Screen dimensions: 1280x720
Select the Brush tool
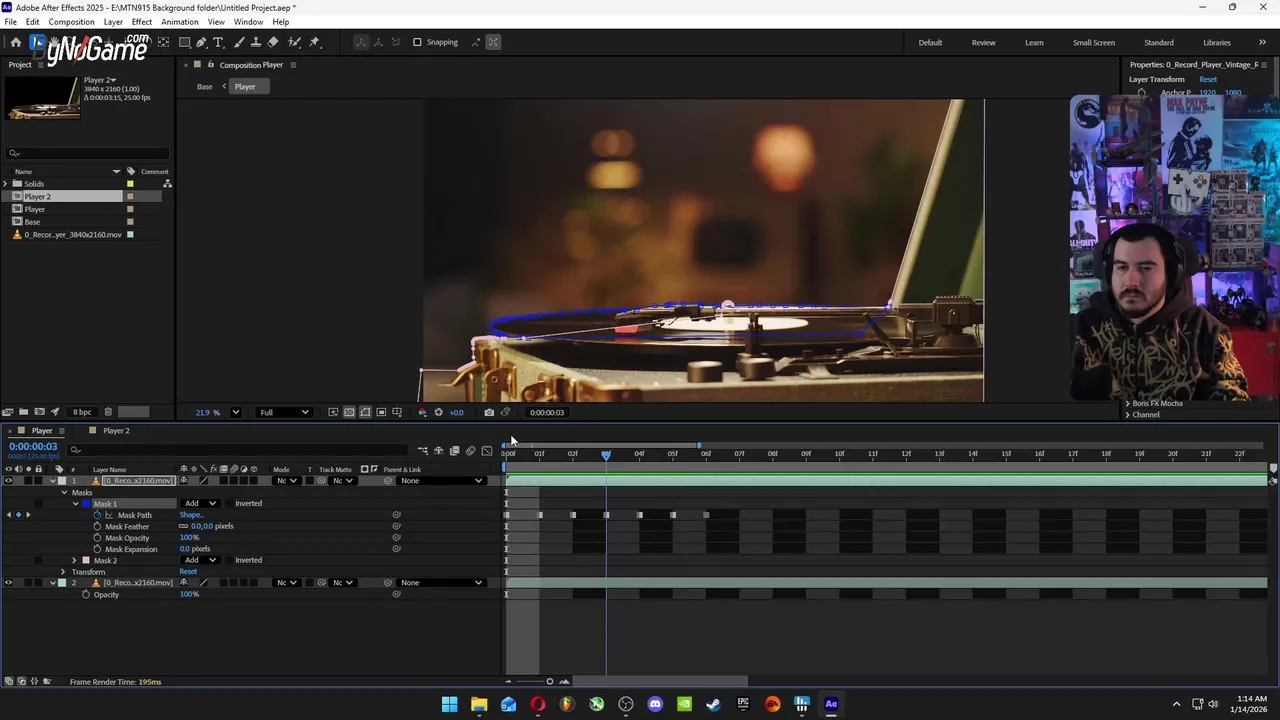[x=239, y=42]
